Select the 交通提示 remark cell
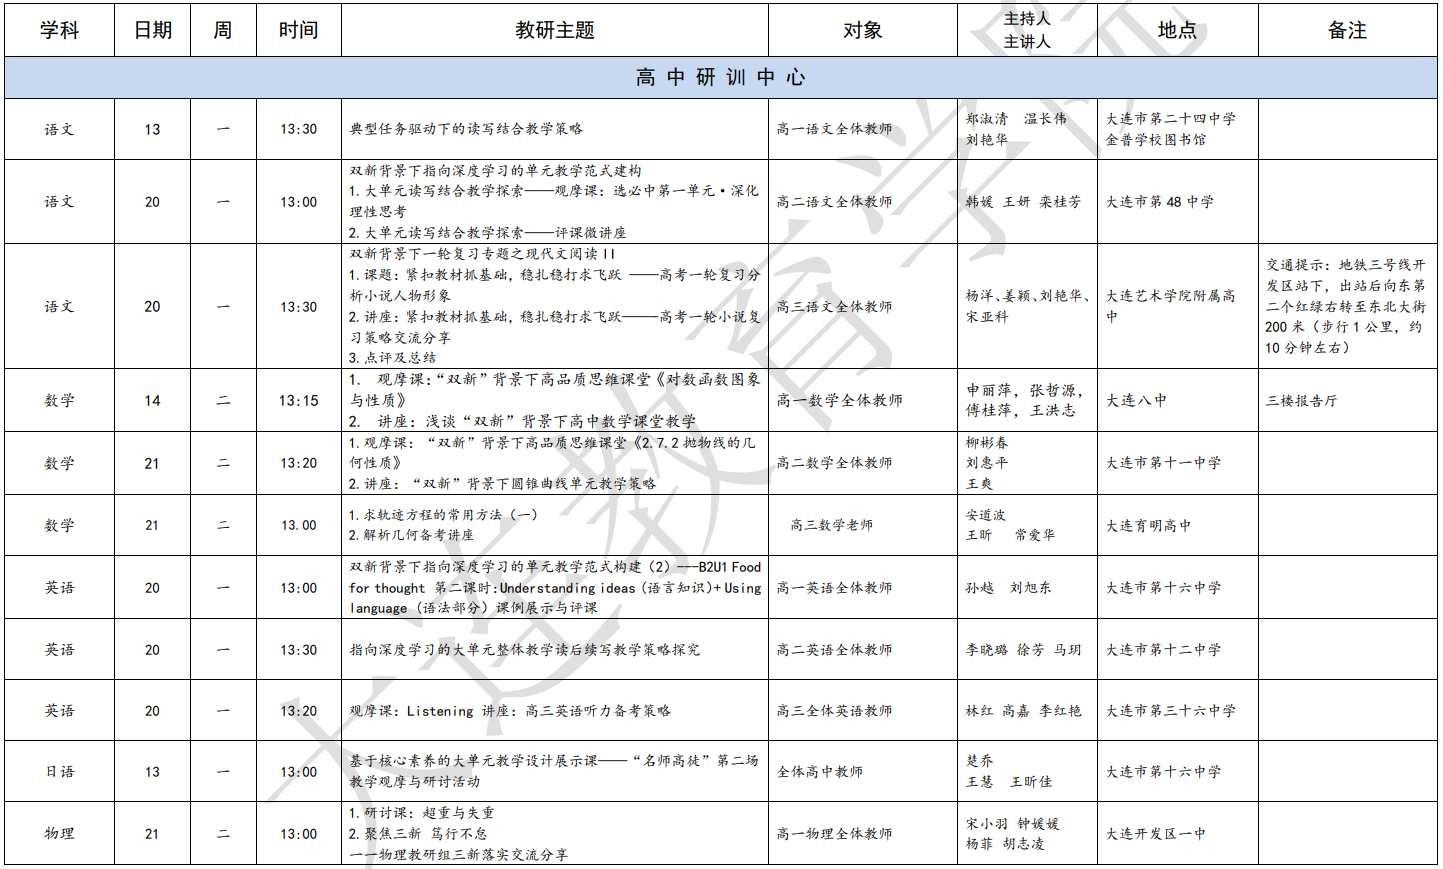 coord(1346,306)
